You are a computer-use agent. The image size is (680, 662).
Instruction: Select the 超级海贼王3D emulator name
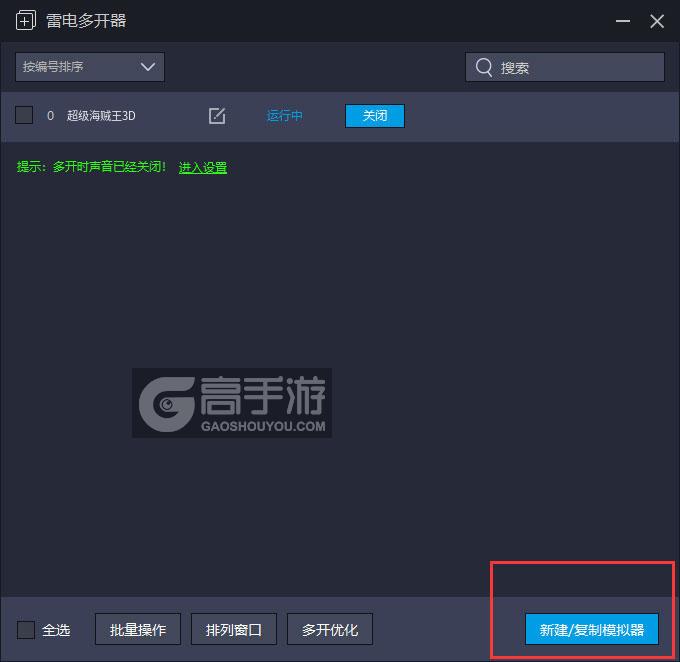click(x=101, y=116)
